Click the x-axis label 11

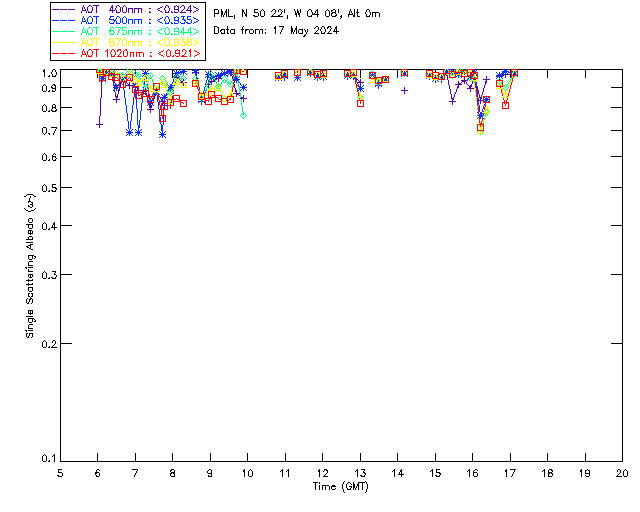tap(285, 473)
